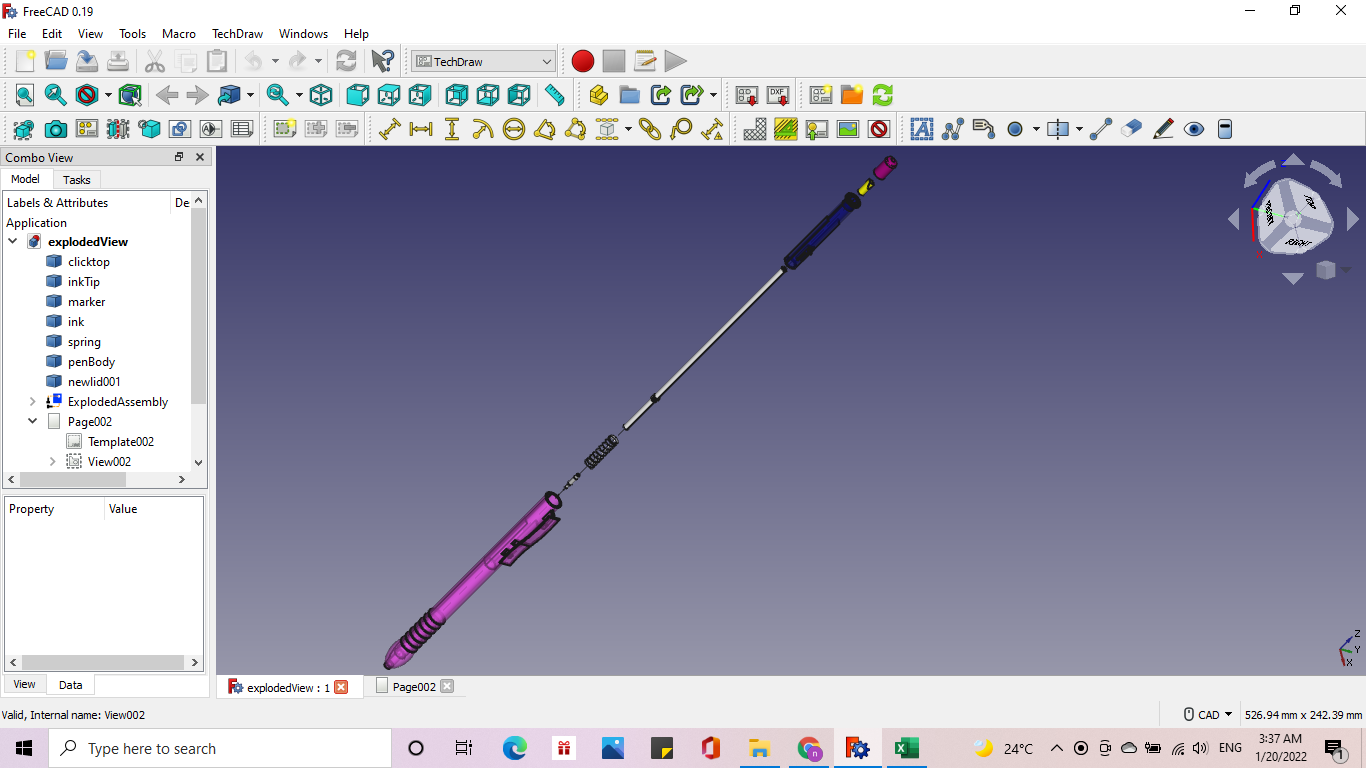Open the TechDraw menu
1366x768 pixels.
[x=237, y=33]
